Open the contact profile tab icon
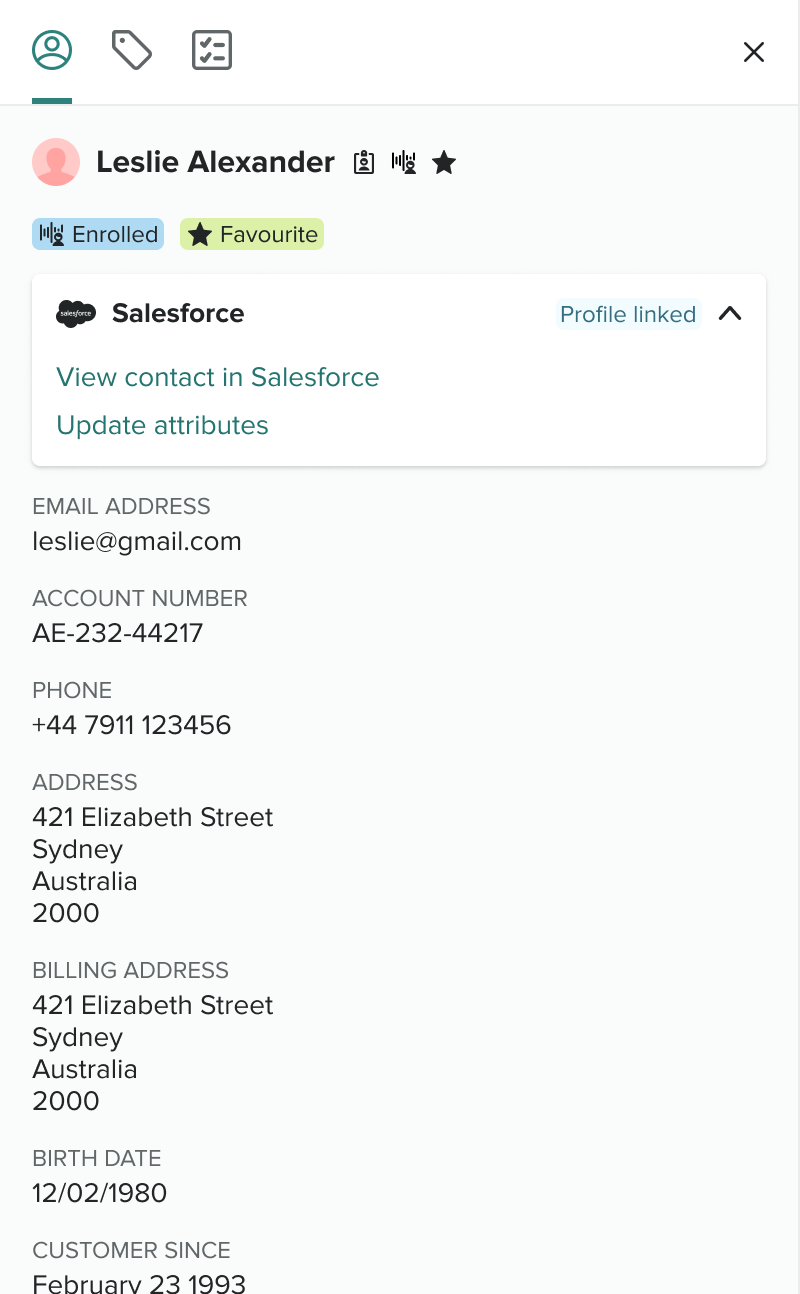The image size is (800, 1294). tap(52, 50)
